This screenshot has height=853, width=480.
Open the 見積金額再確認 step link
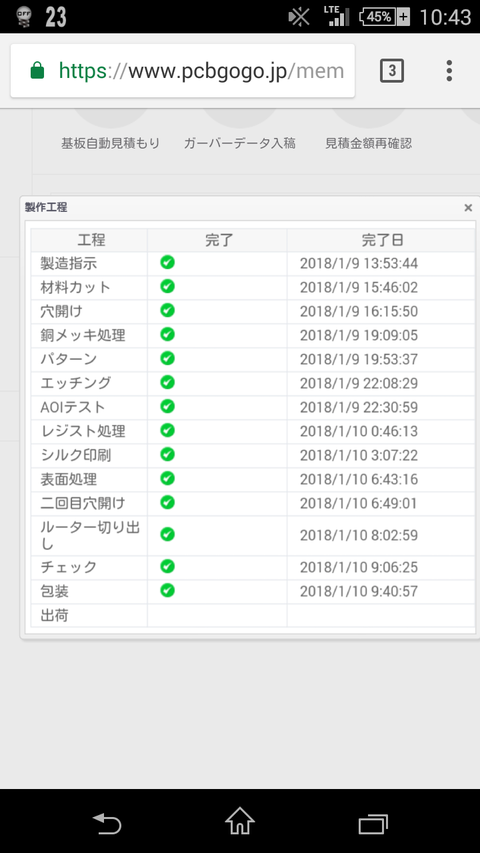(368, 144)
